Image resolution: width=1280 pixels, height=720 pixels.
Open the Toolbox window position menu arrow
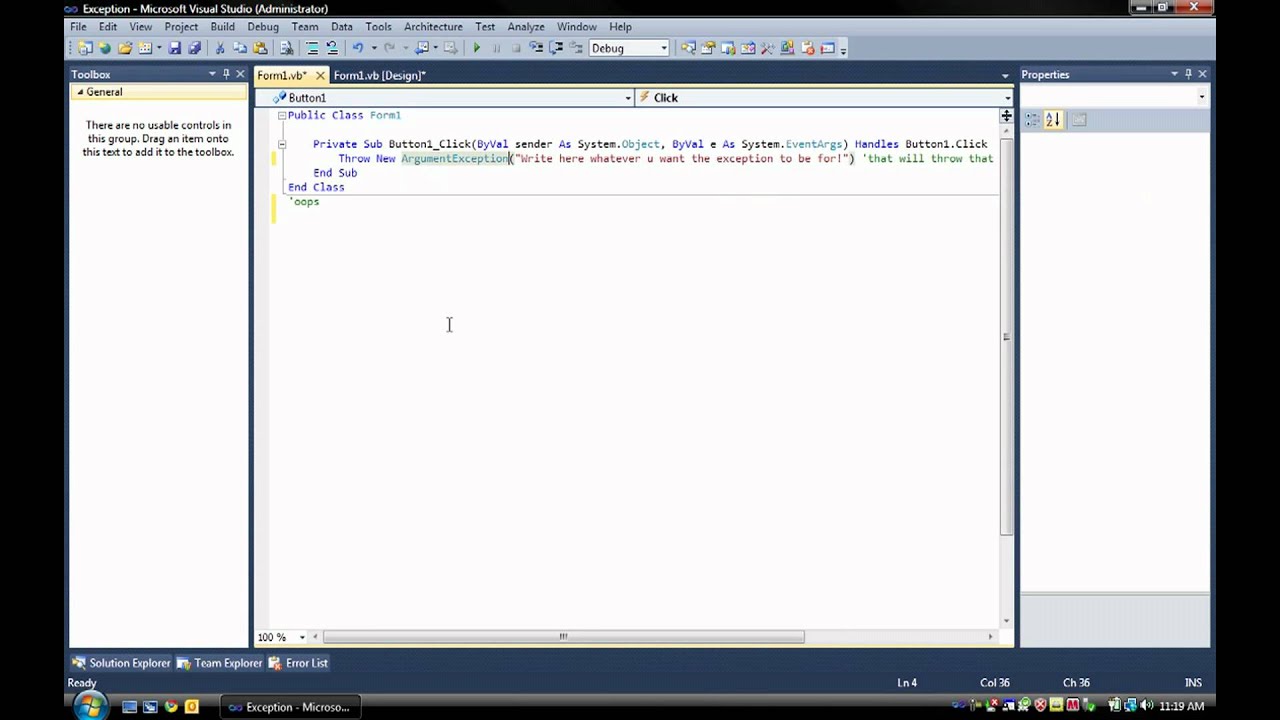click(212, 74)
